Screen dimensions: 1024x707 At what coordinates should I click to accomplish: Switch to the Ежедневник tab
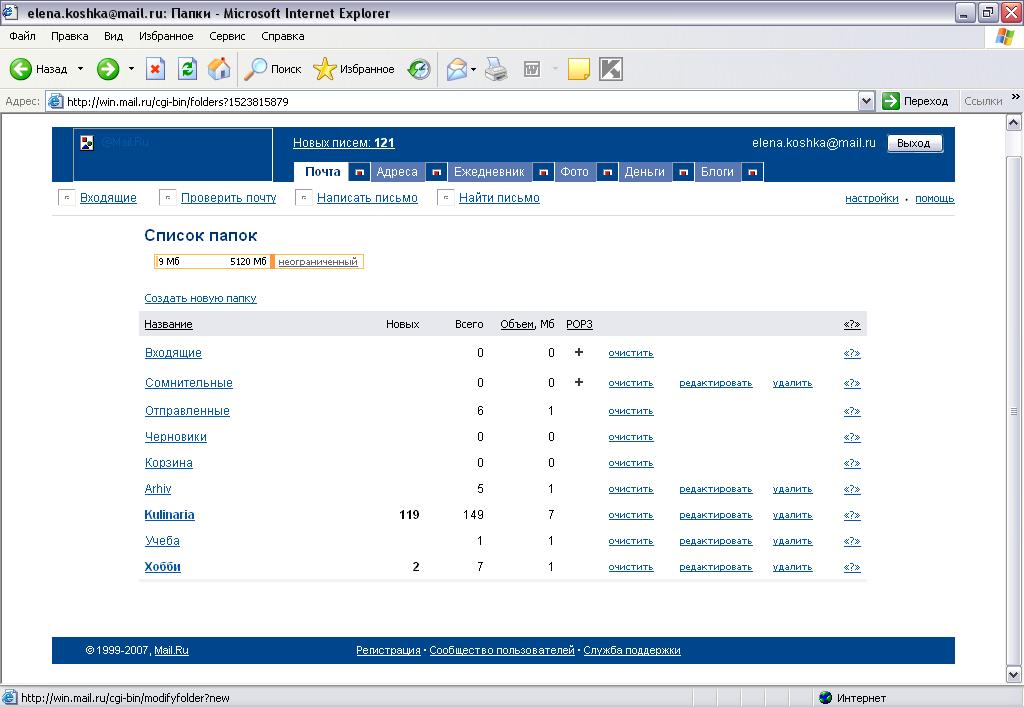coord(489,172)
